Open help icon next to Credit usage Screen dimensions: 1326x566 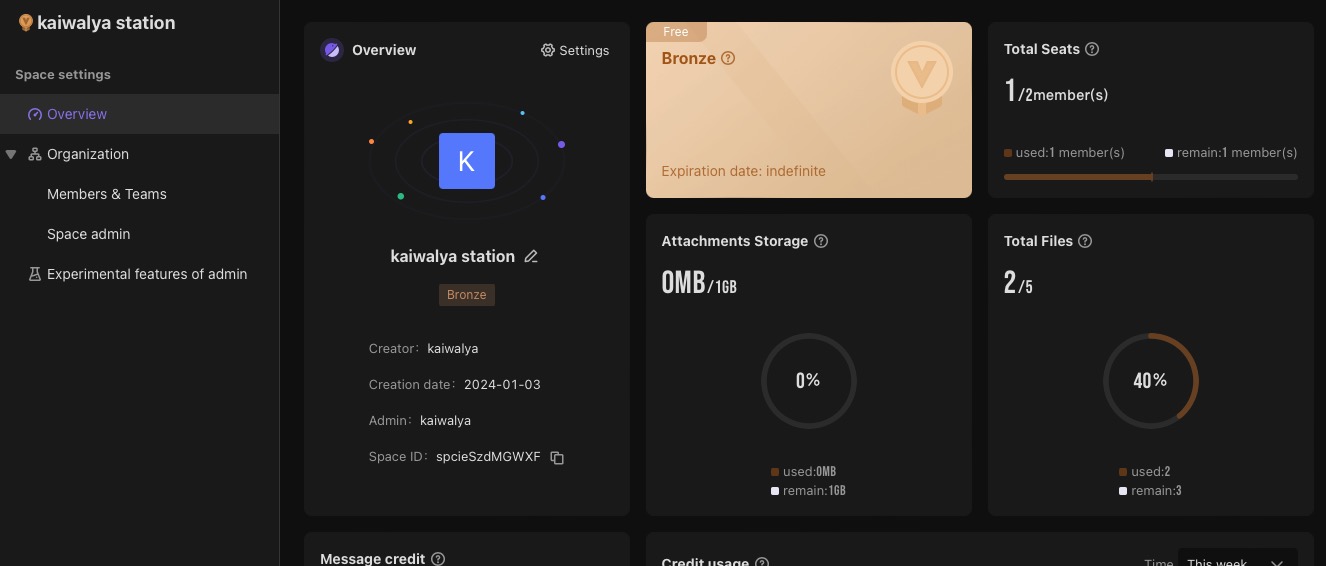click(762, 562)
